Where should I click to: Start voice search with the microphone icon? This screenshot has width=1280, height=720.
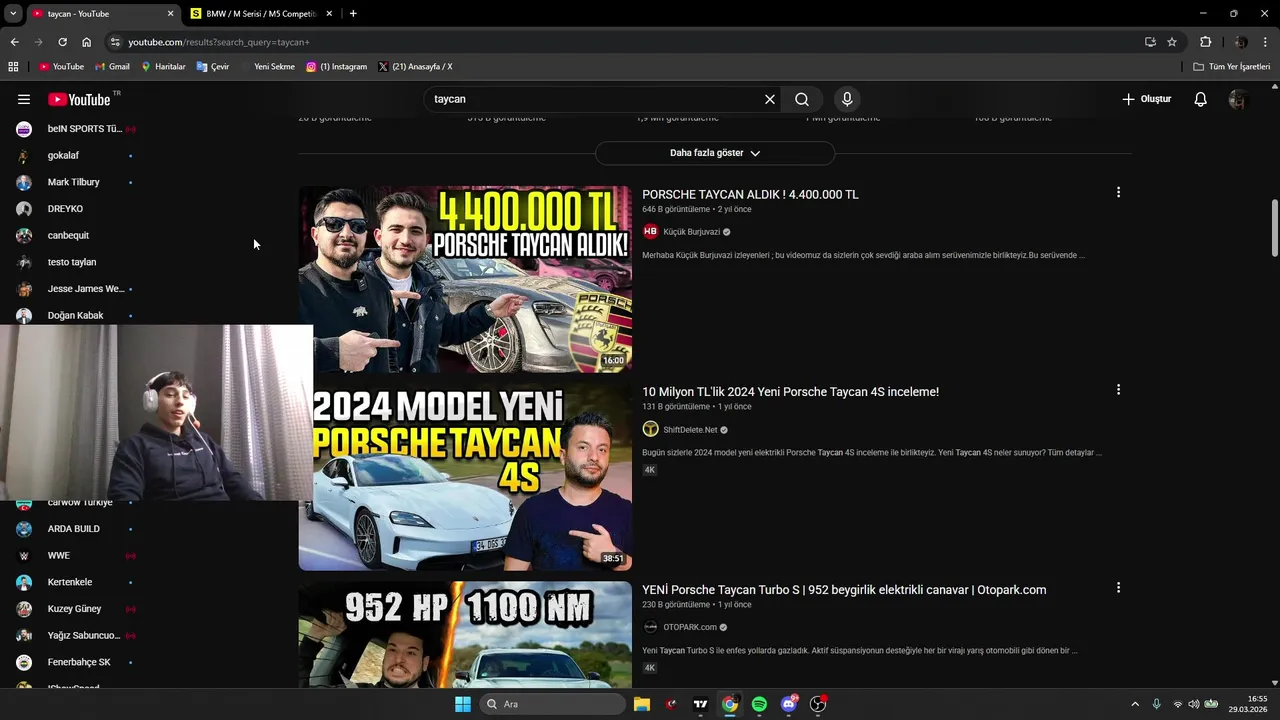pyautogui.click(x=847, y=99)
